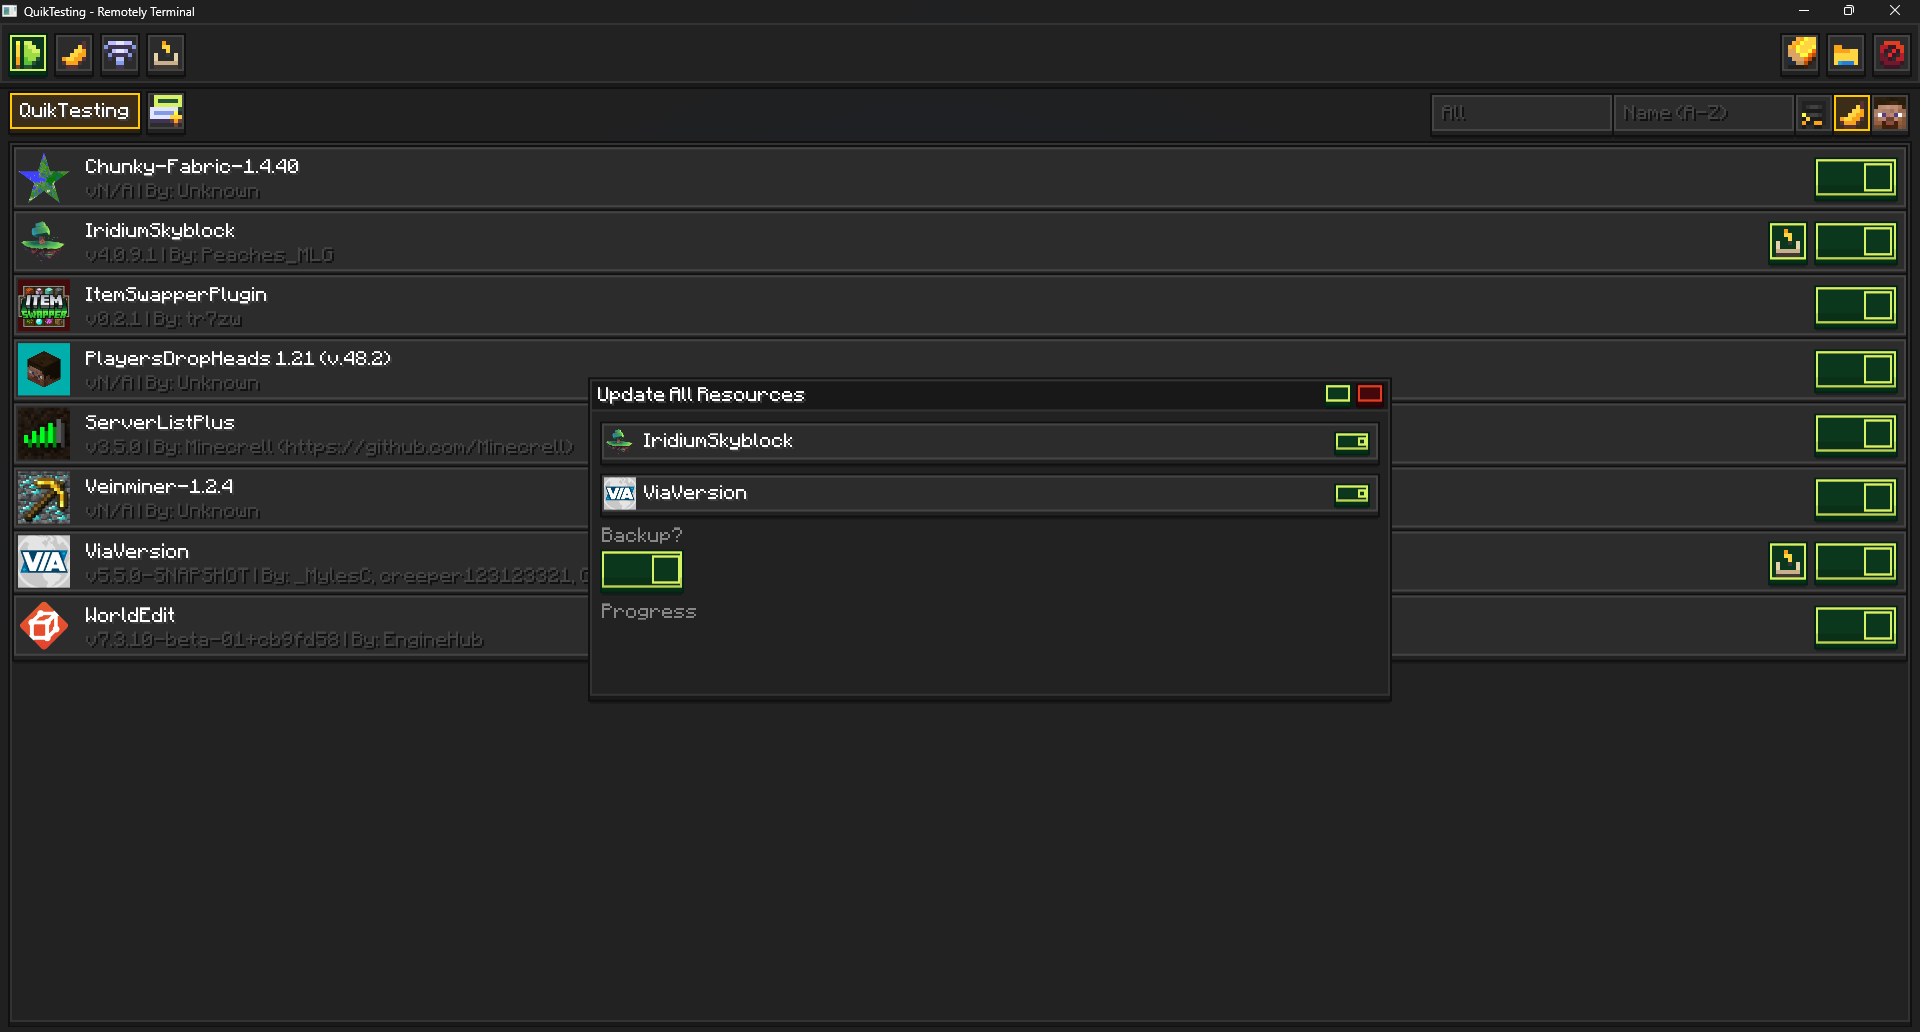Click the update icon on IridiumSkyblock row

(x=1788, y=242)
